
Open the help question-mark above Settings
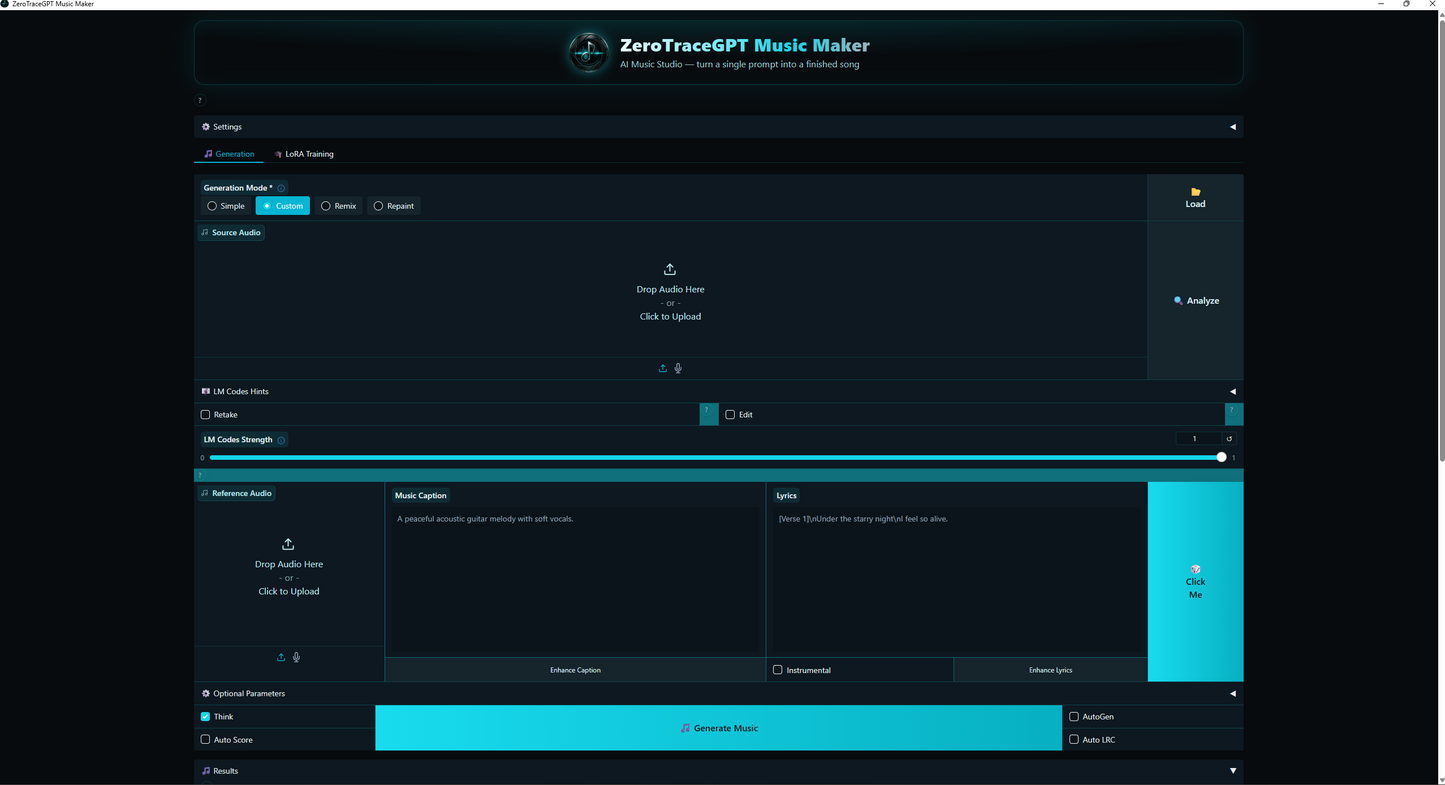pyautogui.click(x=200, y=100)
